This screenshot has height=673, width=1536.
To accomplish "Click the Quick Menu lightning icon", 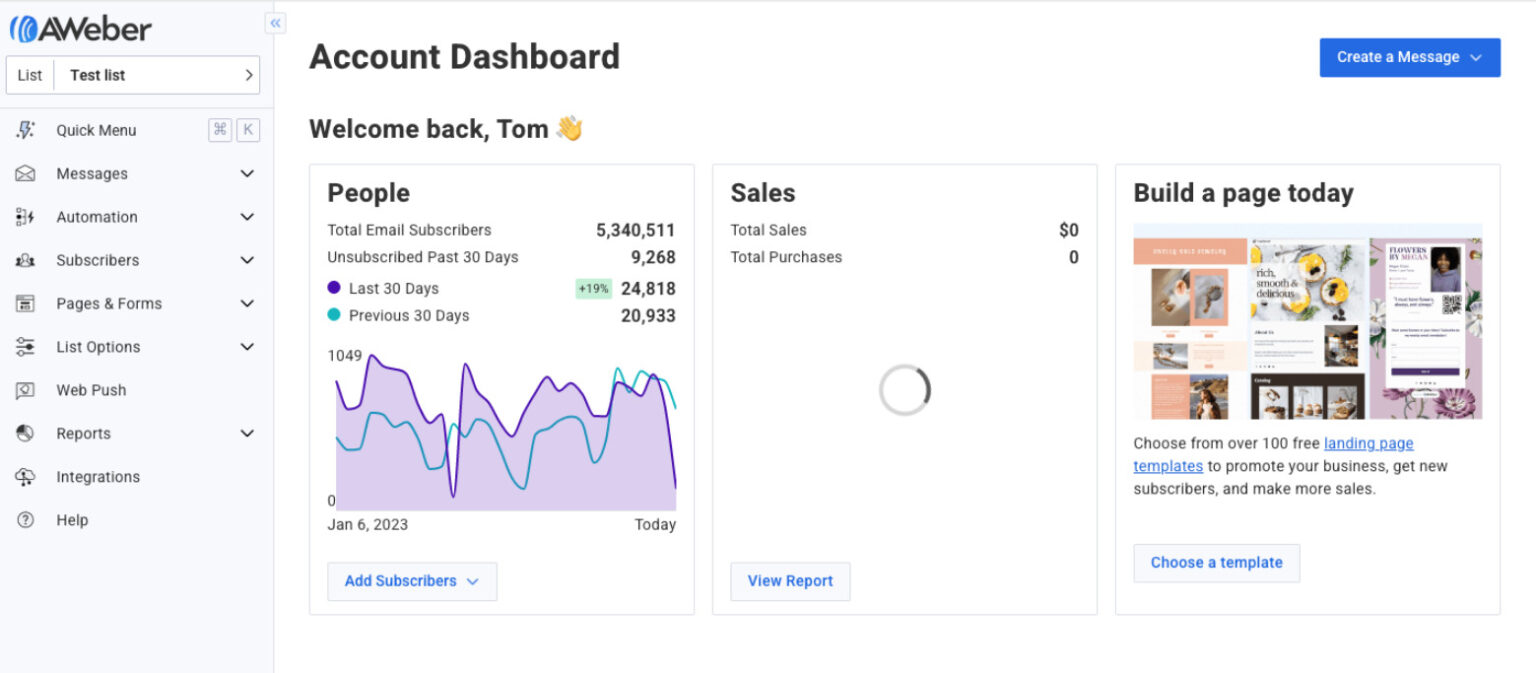I will click(x=25, y=130).
